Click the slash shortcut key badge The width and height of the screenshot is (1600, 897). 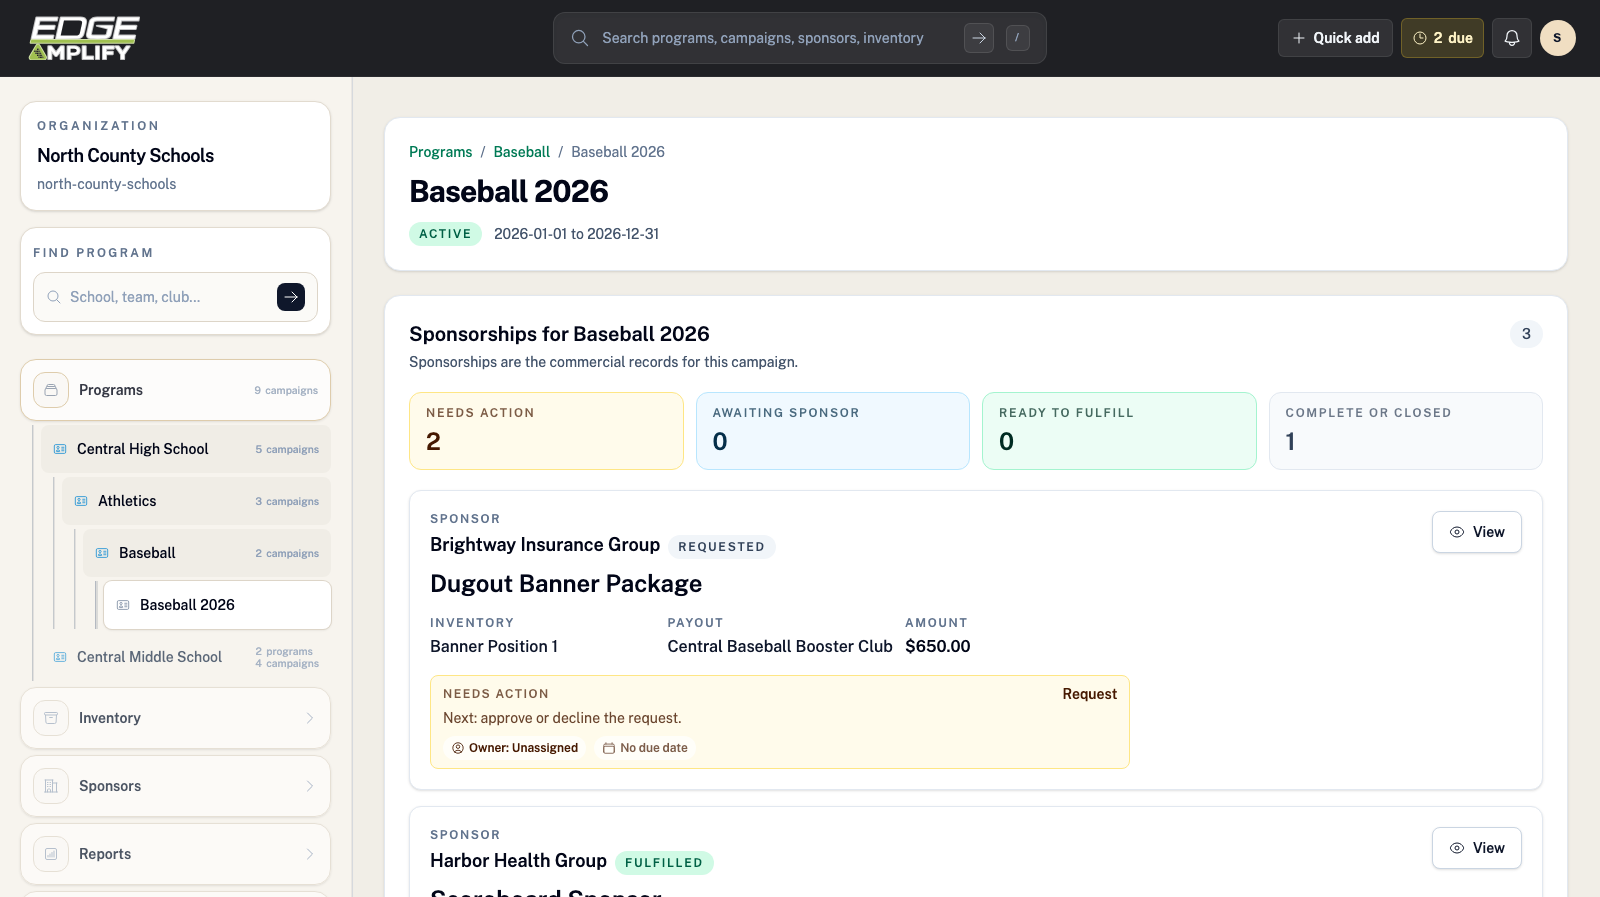(x=1018, y=38)
